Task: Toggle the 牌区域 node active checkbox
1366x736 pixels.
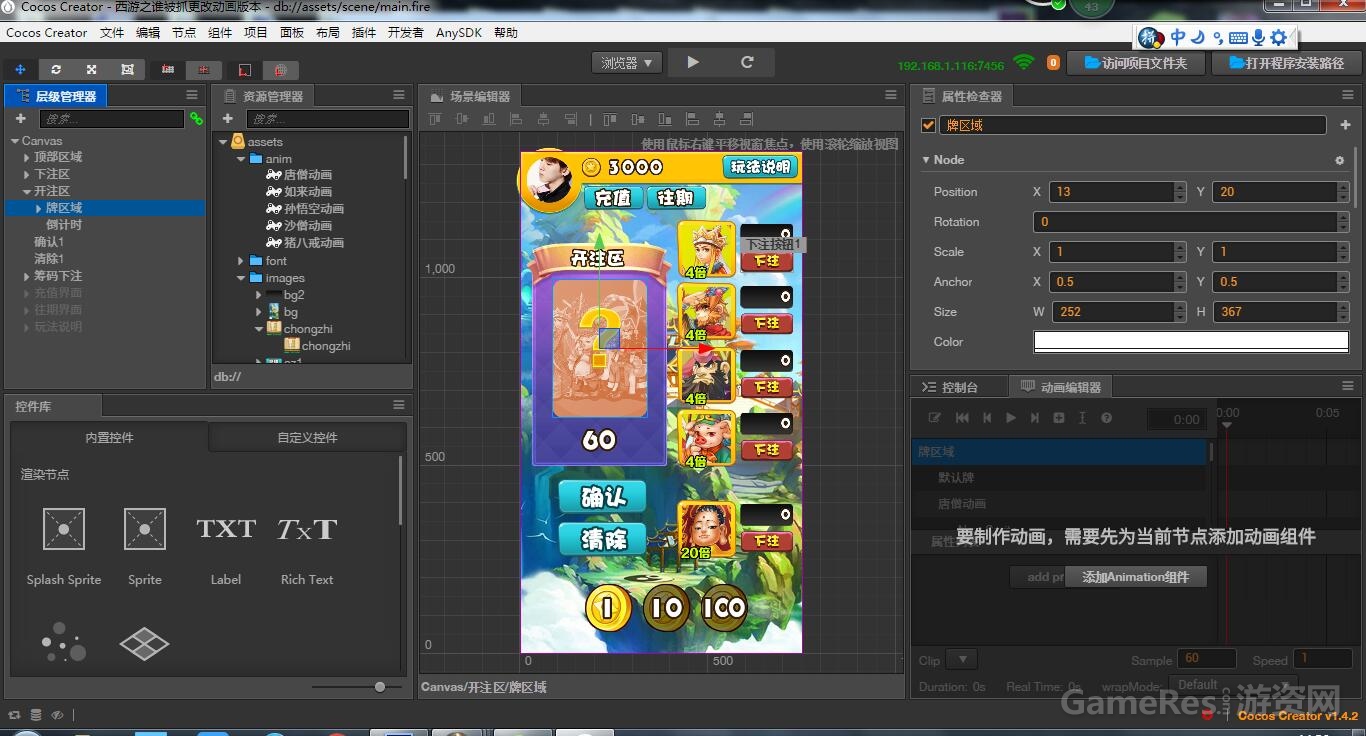Action: [928, 125]
